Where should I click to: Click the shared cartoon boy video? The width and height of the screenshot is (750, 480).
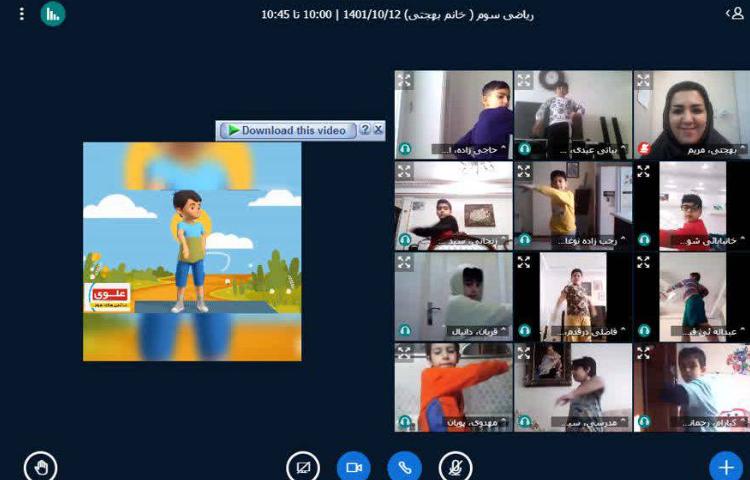[192, 251]
